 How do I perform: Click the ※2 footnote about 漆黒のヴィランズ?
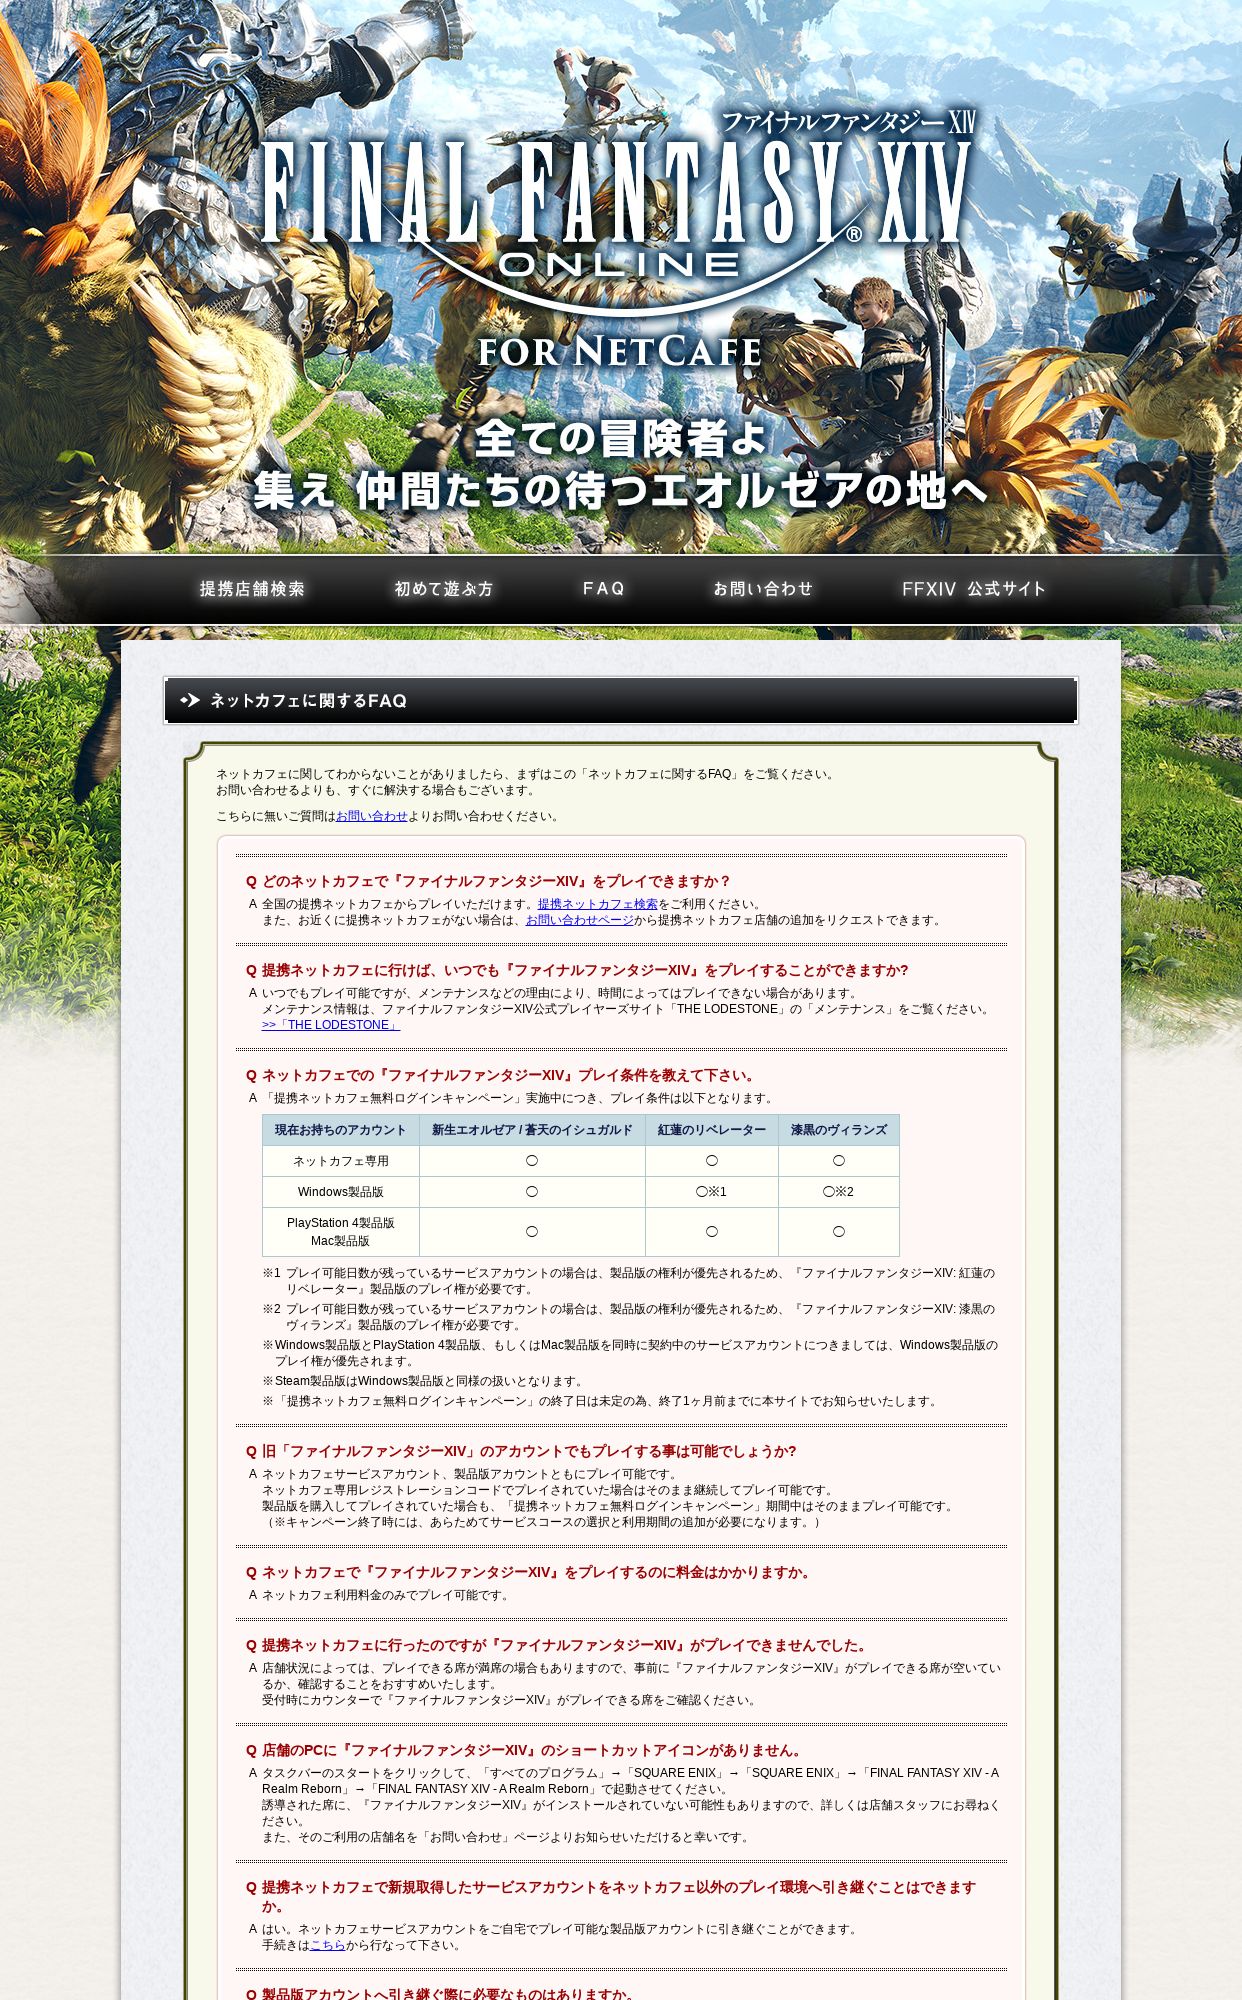point(629,1317)
